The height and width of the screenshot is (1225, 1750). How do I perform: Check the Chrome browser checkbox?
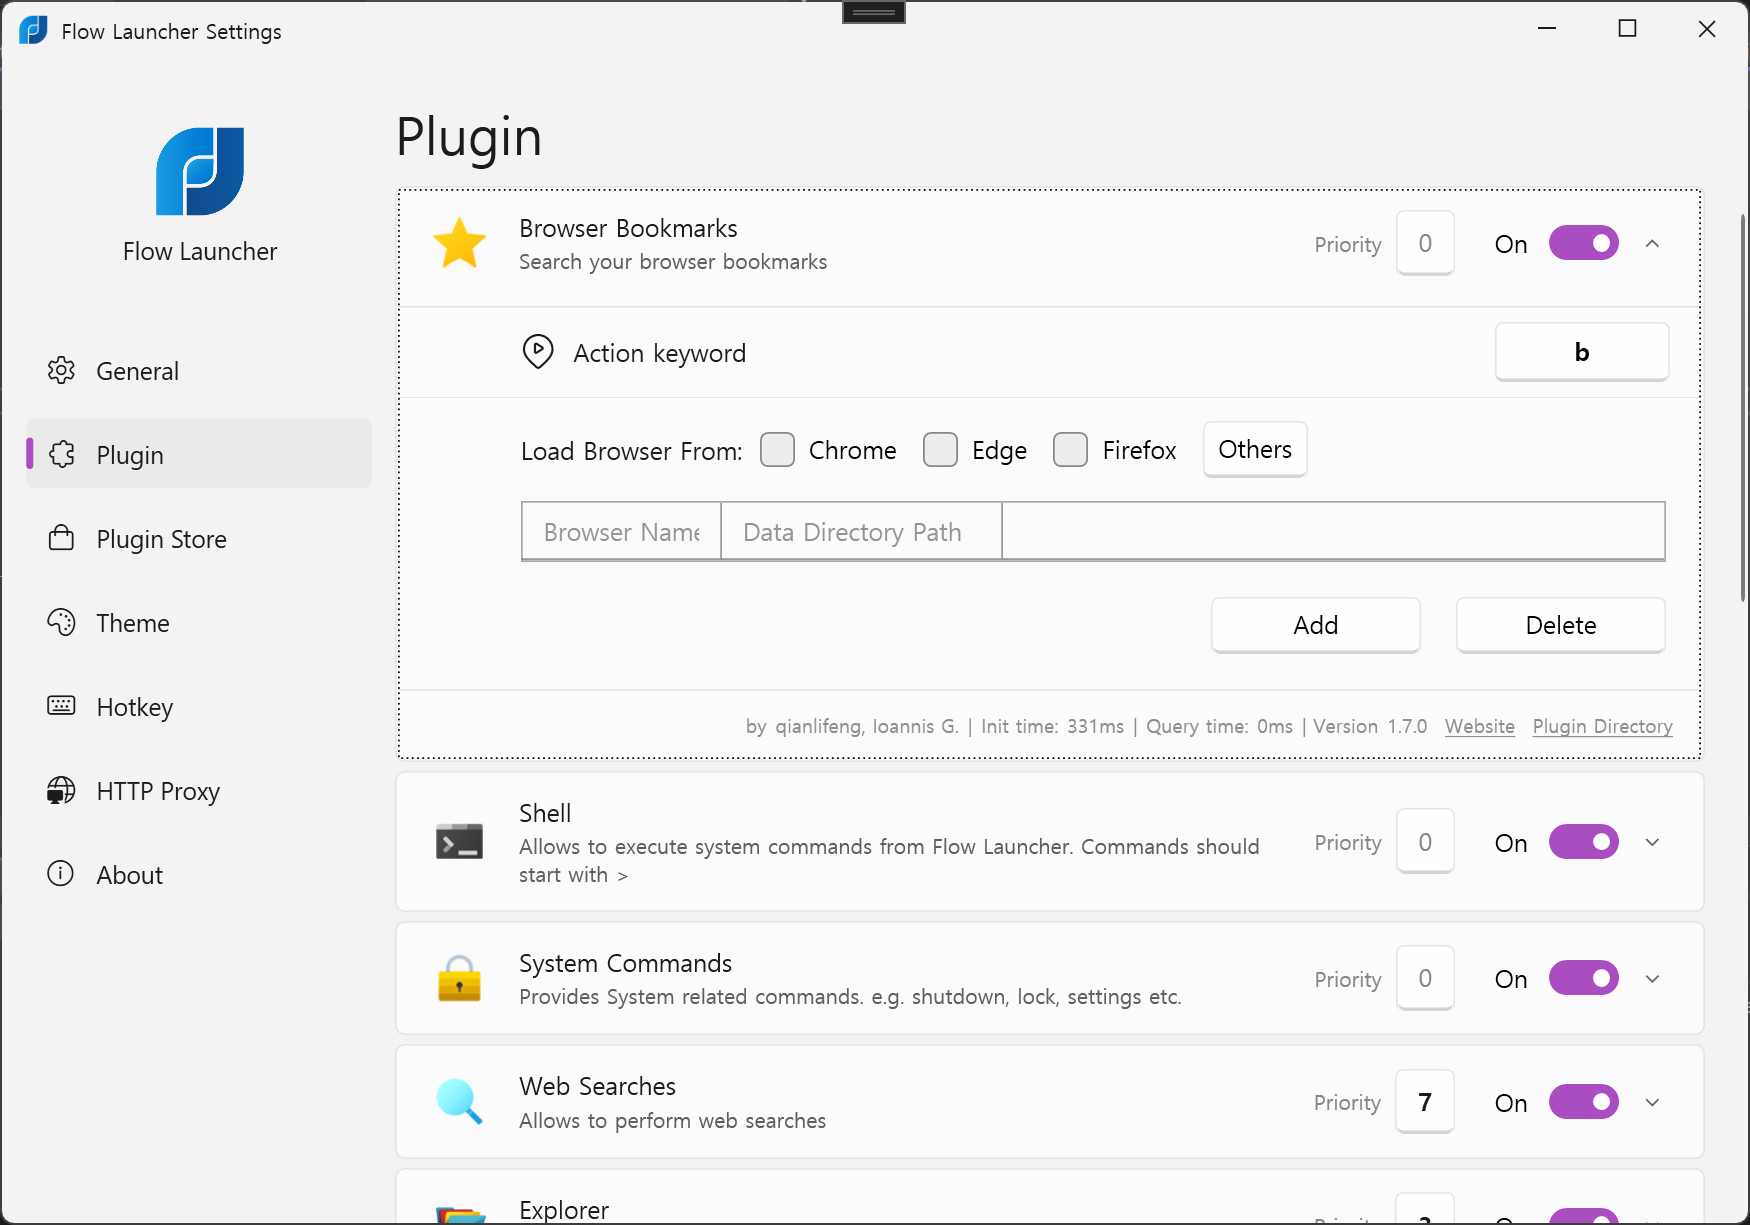[777, 450]
